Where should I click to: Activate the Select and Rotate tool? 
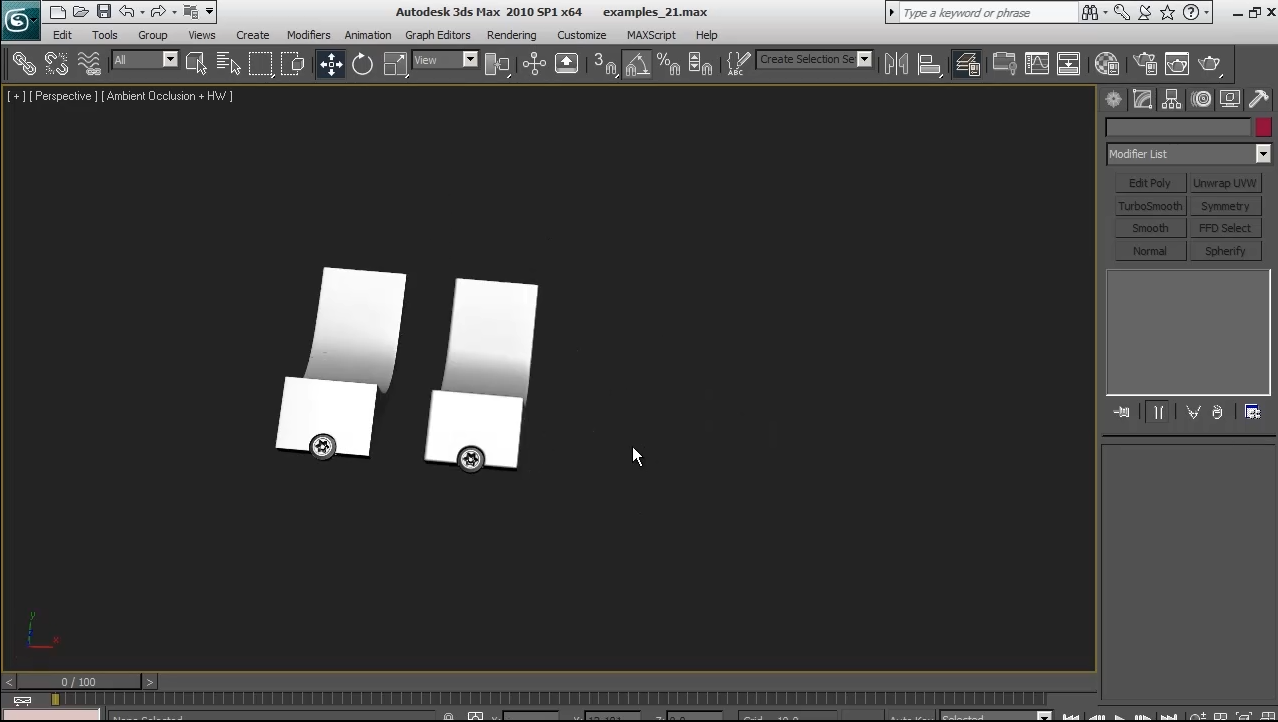click(362, 64)
